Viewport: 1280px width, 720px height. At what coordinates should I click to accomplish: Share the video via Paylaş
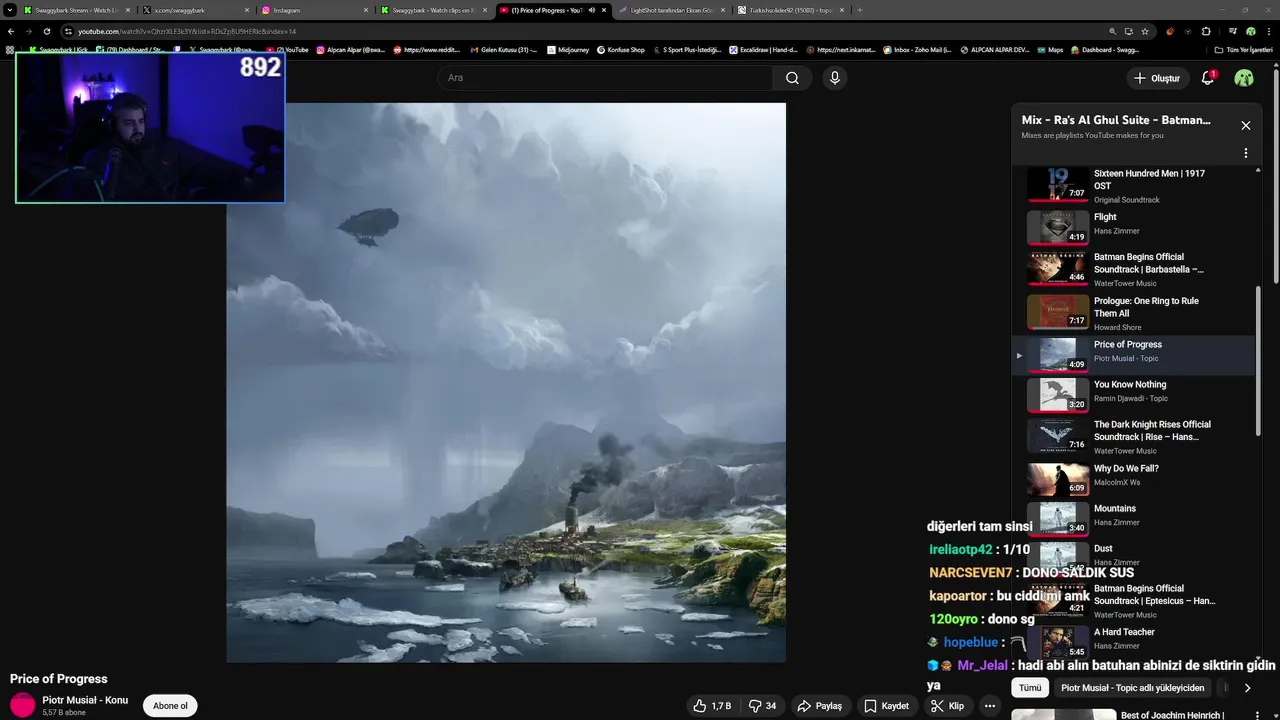[820, 706]
